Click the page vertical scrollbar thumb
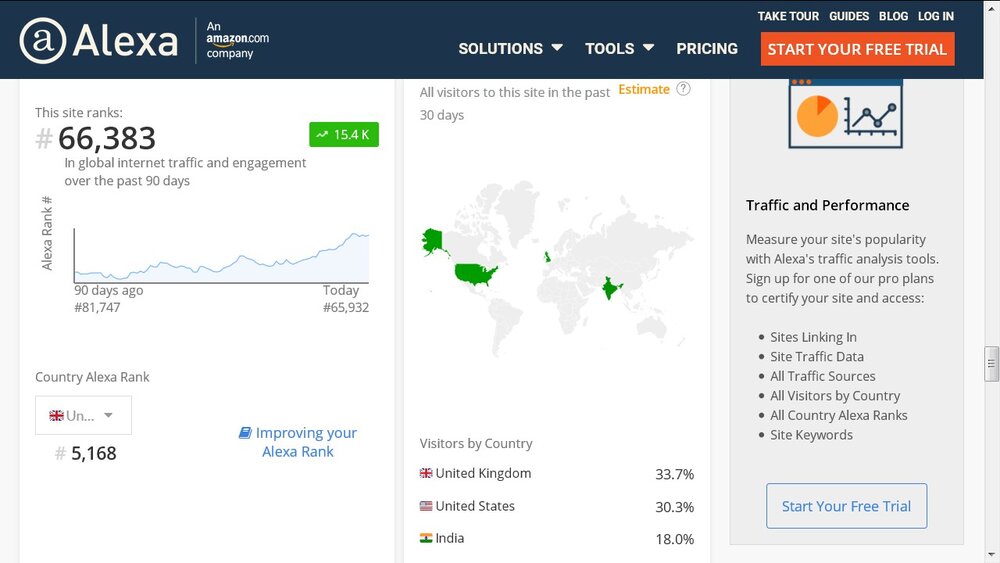The width and height of the screenshot is (1000, 563). (991, 364)
